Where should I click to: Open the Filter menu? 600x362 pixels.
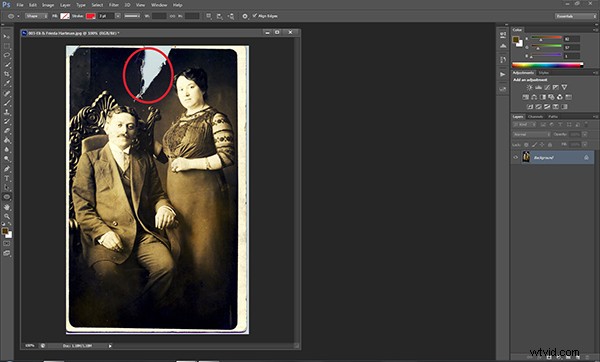click(114, 5)
